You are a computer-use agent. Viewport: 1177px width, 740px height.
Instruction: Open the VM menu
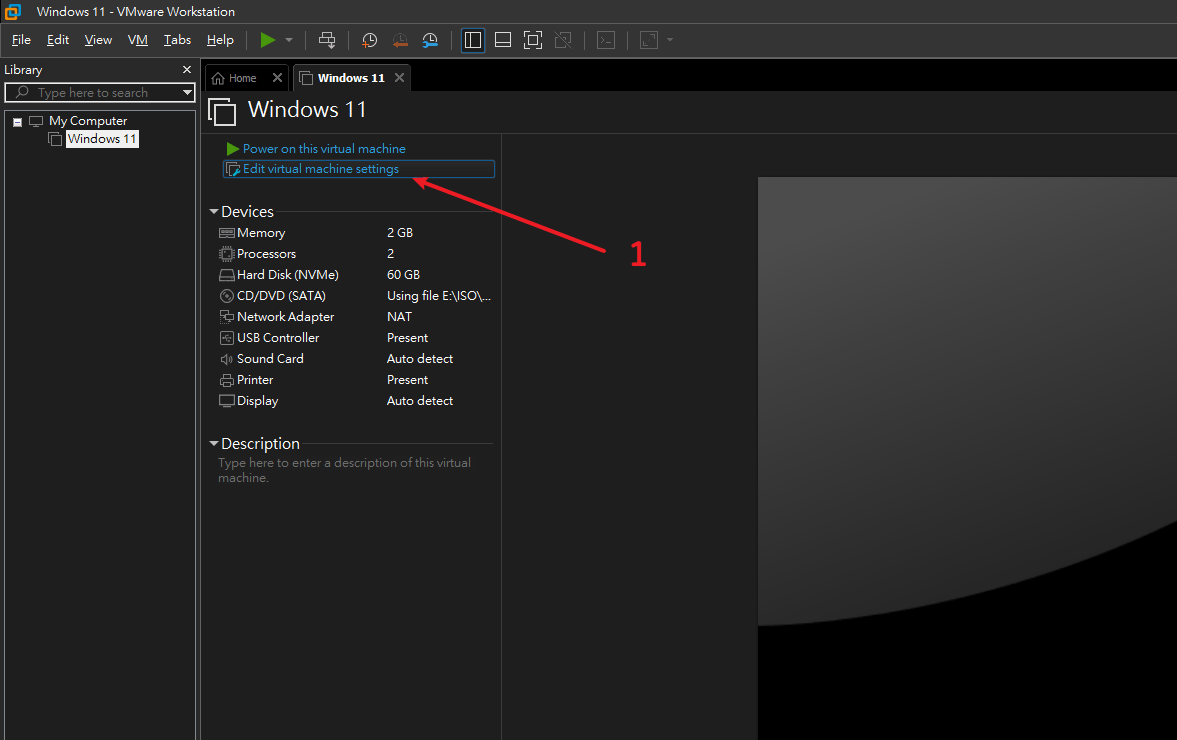tap(138, 40)
